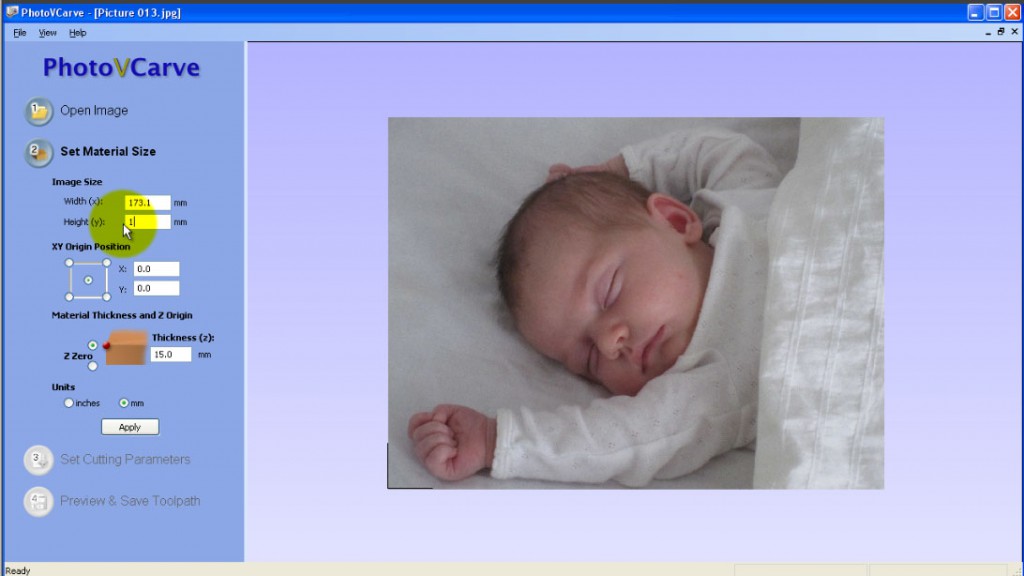The height and width of the screenshot is (576, 1024).
Task: Click the Open Image step icon
Action: point(39,111)
